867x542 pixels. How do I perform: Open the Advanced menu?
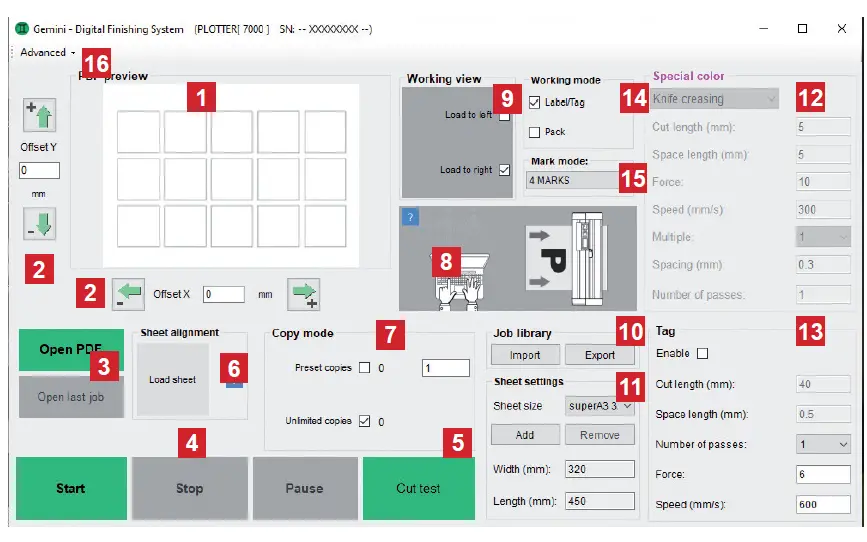[x=46, y=53]
